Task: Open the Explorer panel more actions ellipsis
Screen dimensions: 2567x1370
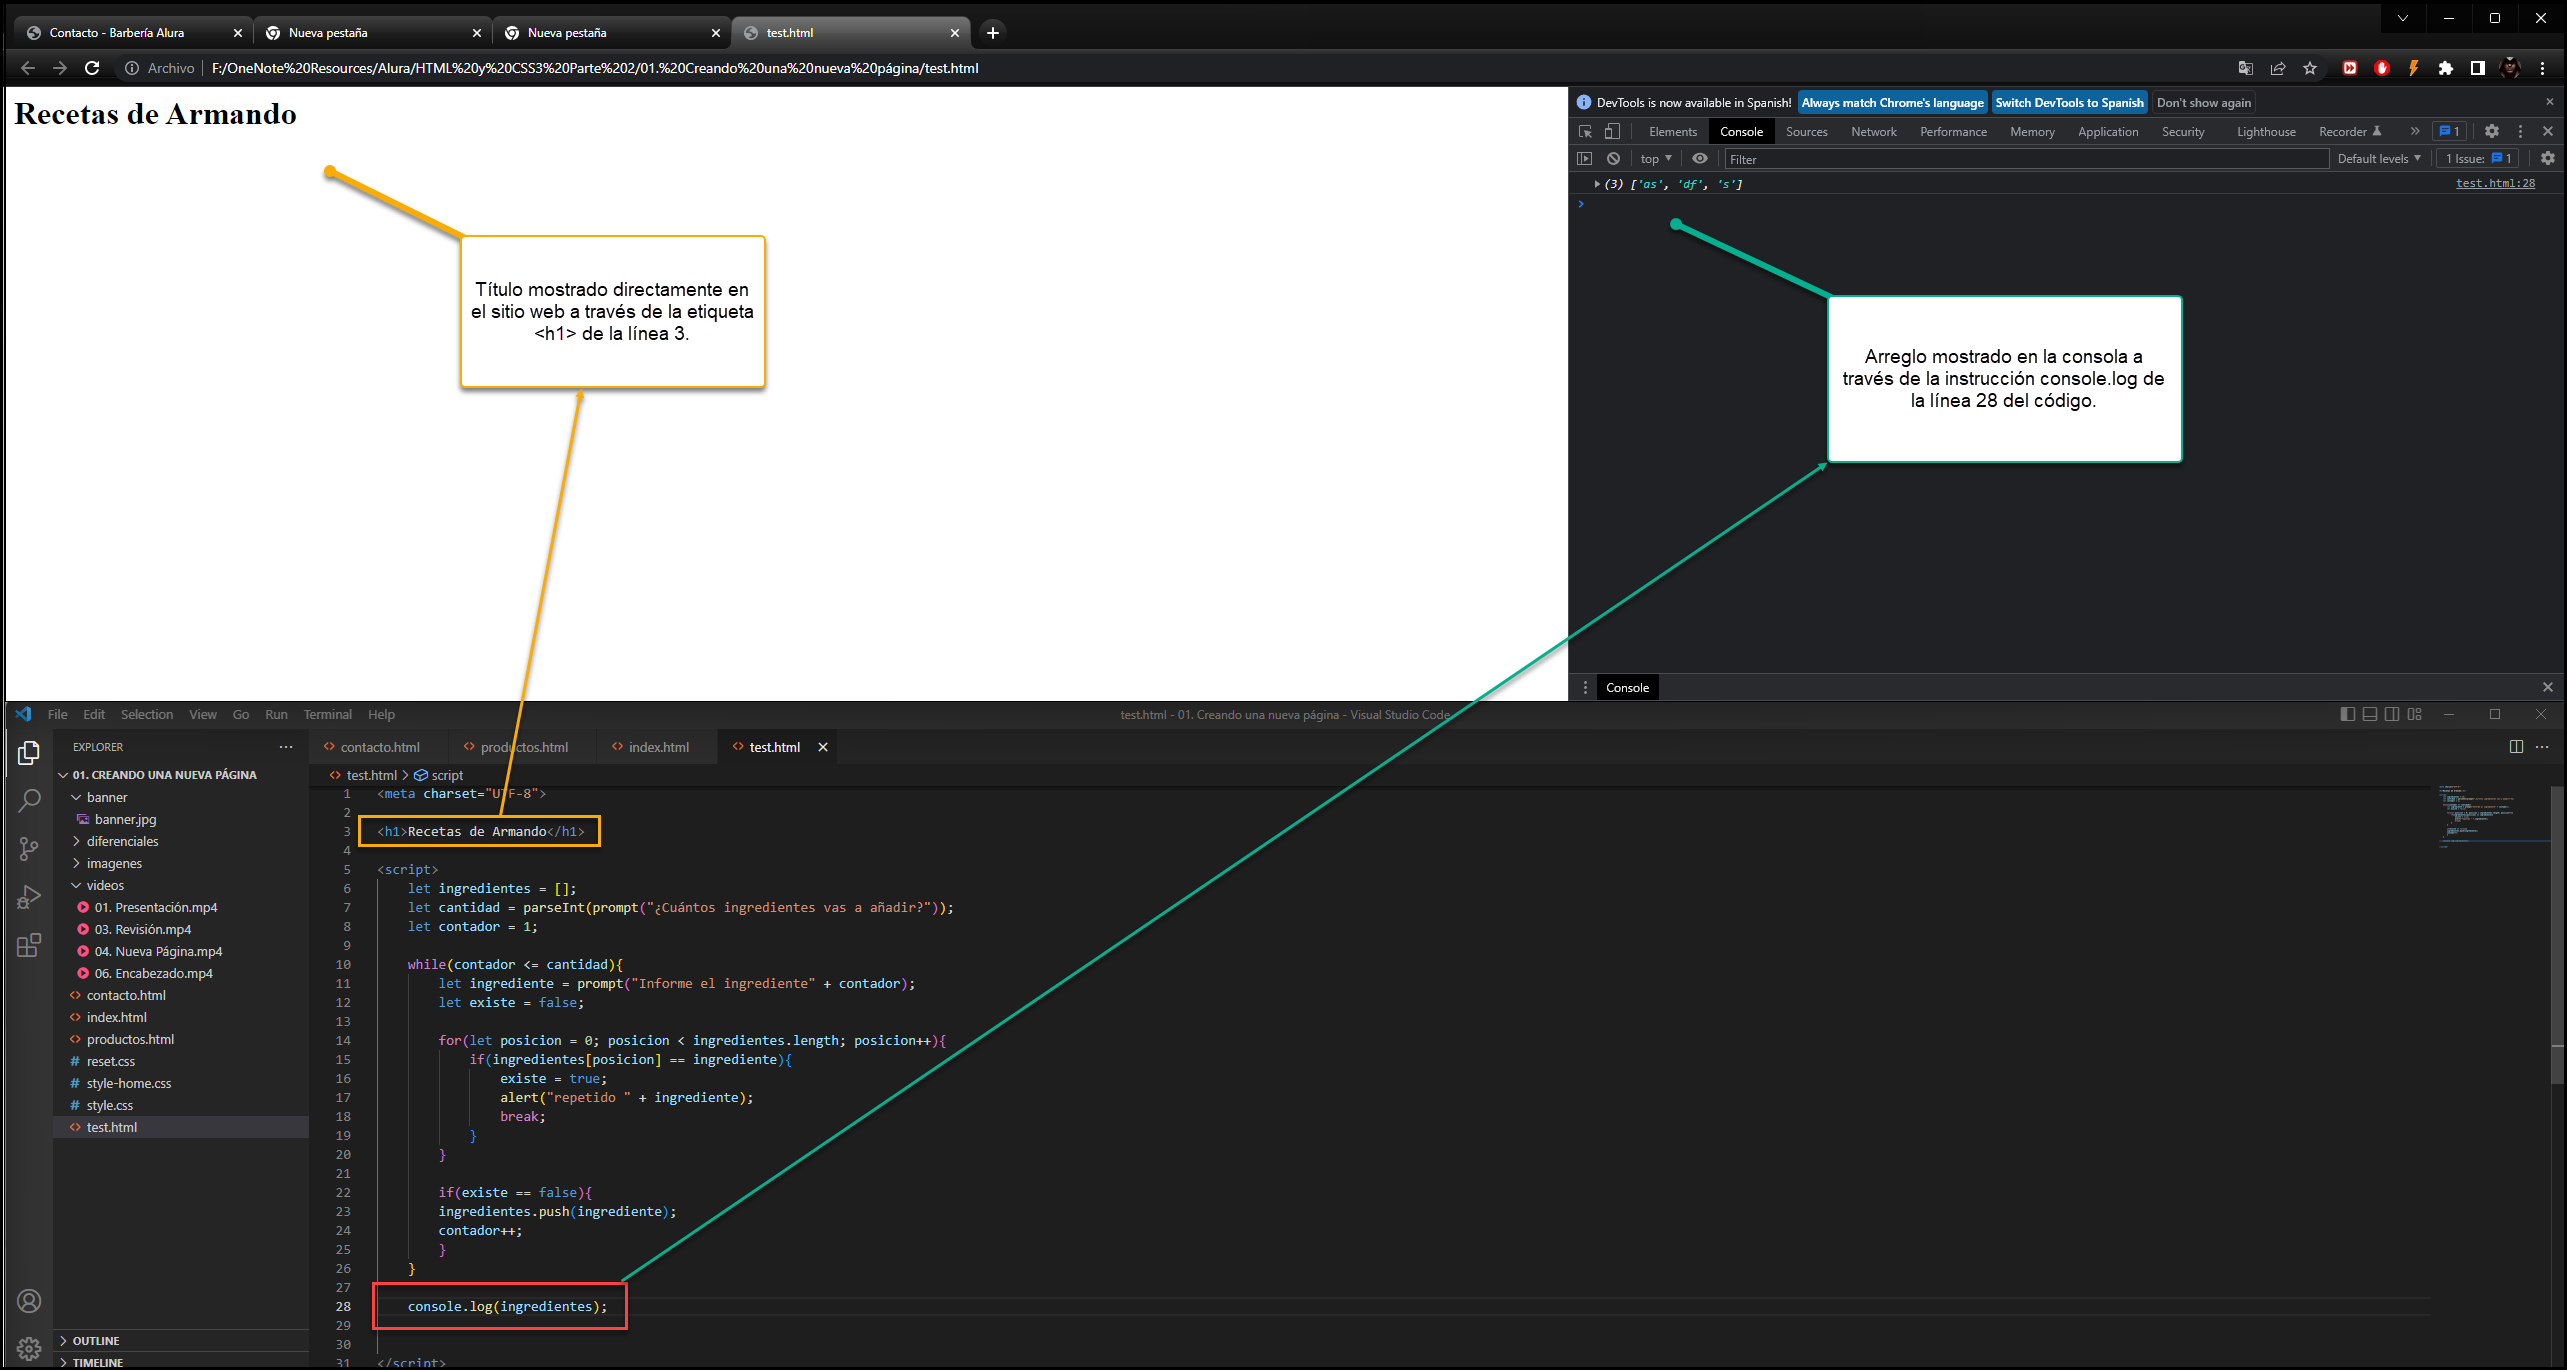Action: (x=286, y=747)
